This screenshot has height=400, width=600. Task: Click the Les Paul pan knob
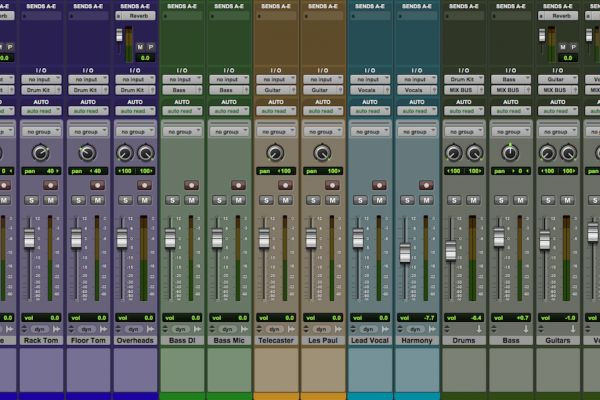tap(322, 153)
